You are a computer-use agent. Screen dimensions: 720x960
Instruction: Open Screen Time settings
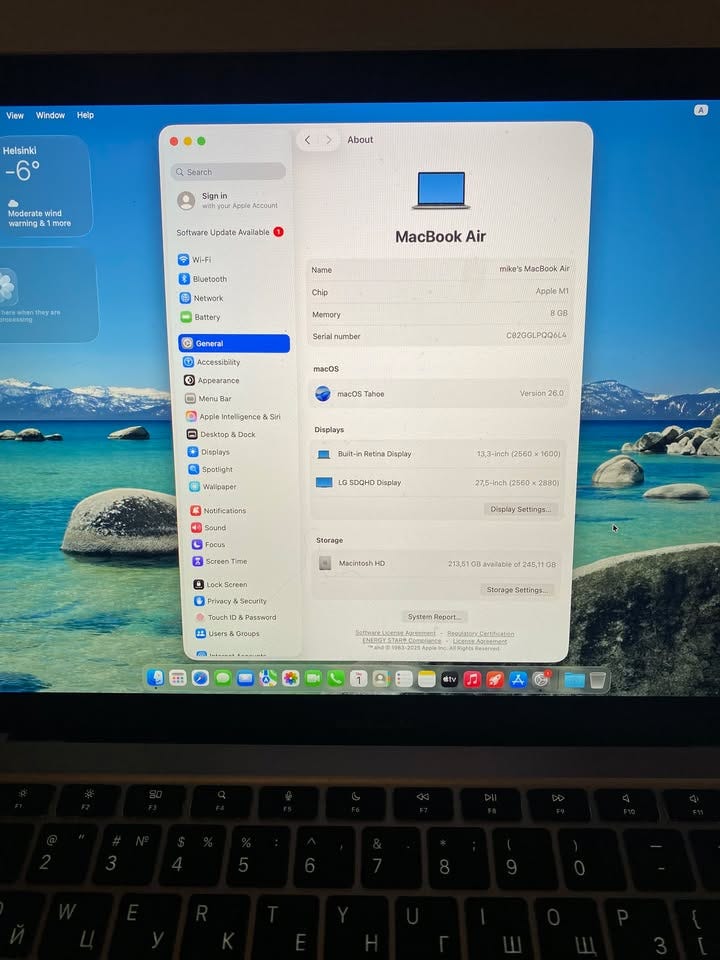[x=220, y=561]
